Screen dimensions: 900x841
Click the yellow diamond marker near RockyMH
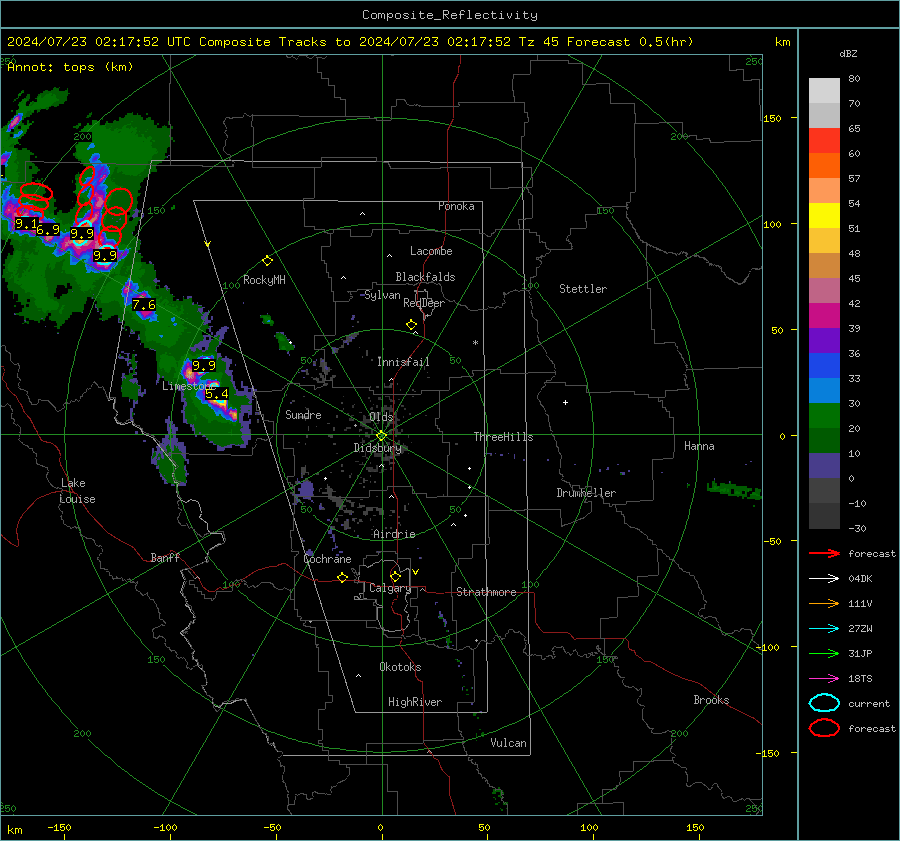267,261
